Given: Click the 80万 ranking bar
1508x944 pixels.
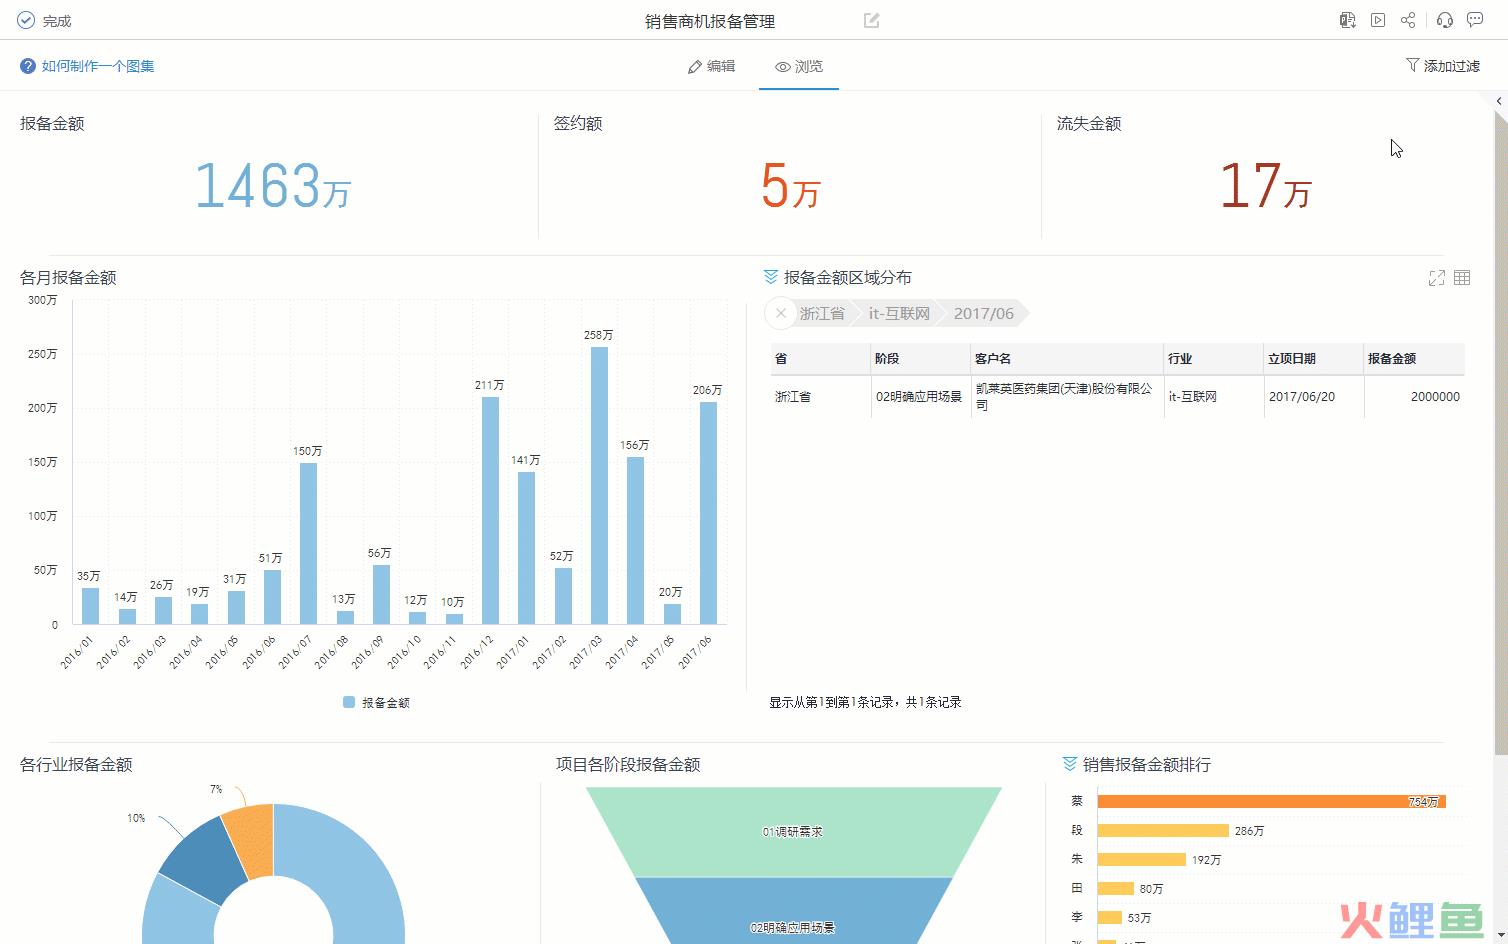Looking at the screenshot, I should [x=1115, y=888].
